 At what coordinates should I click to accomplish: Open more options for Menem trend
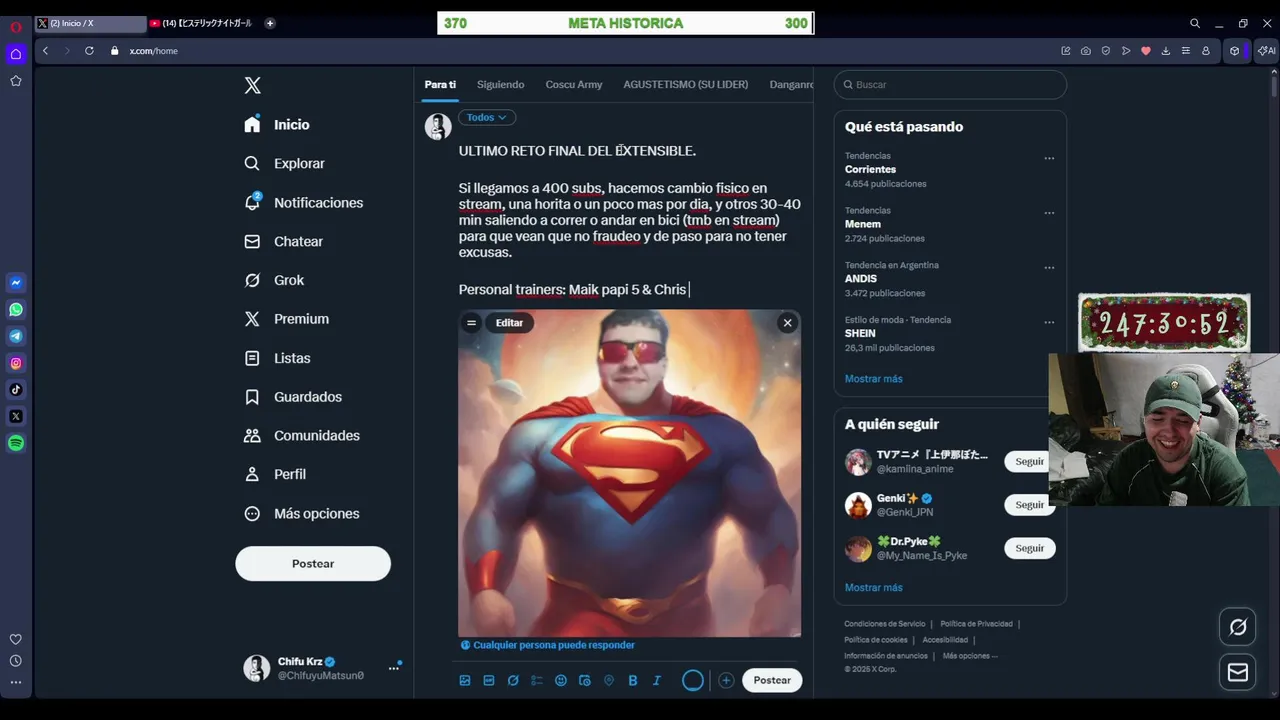(x=1049, y=213)
